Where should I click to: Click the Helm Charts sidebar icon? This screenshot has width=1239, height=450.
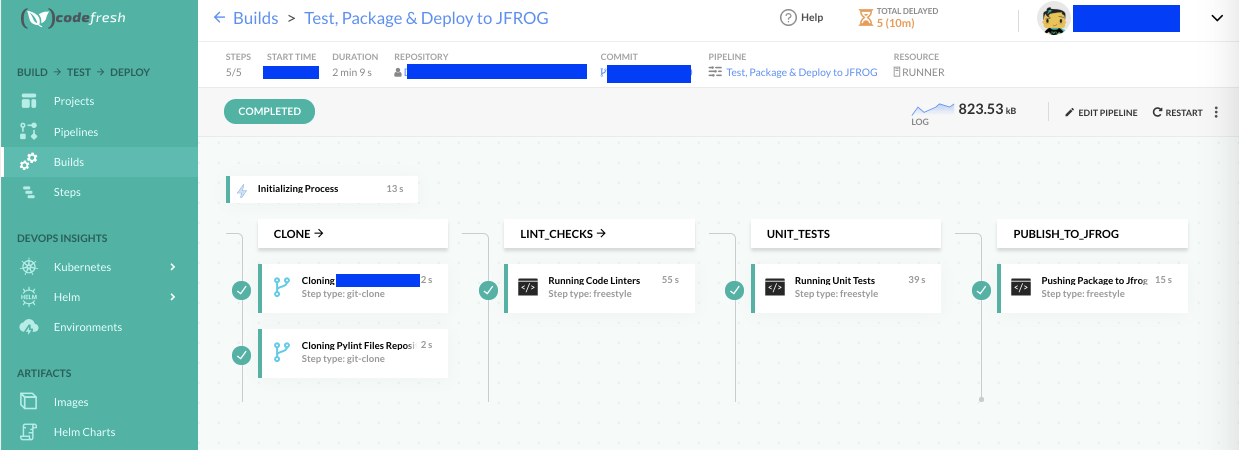(29, 432)
